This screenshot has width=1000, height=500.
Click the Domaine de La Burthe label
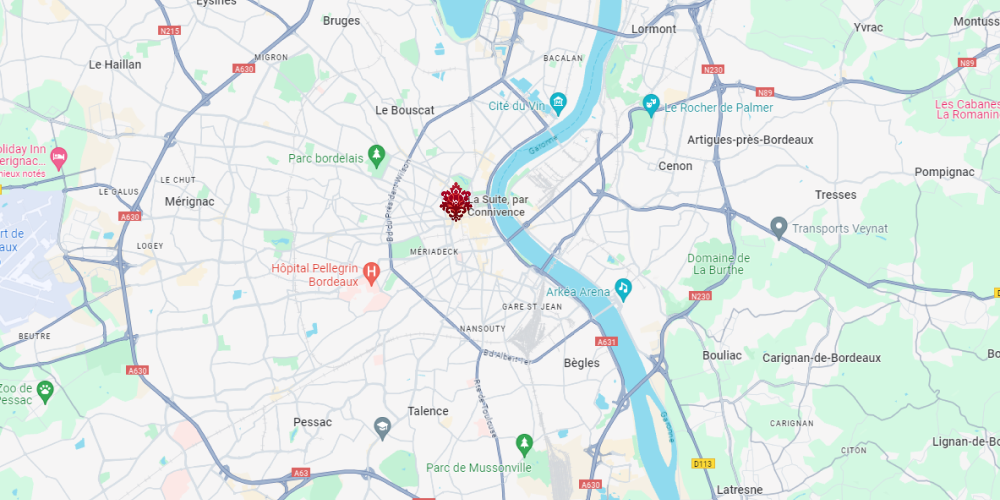coord(718,264)
